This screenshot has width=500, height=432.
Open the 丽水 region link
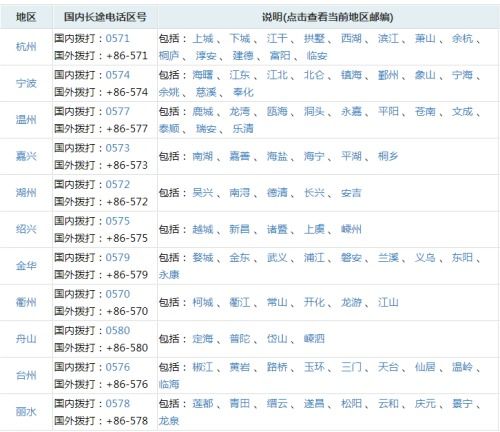26,412
